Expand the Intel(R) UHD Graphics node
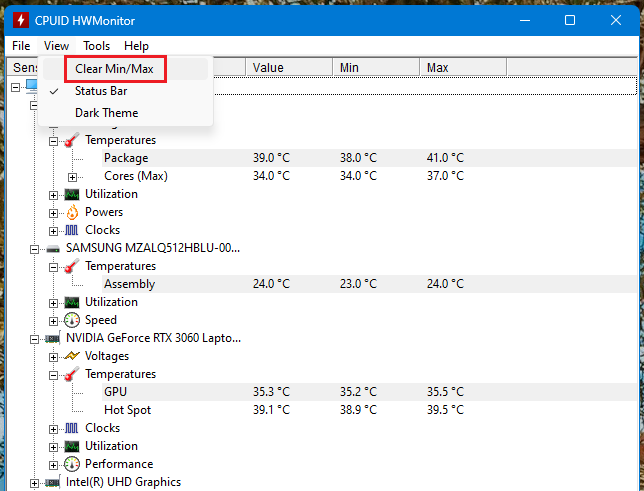The width and height of the screenshot is (644, 491). pos(34,484)
